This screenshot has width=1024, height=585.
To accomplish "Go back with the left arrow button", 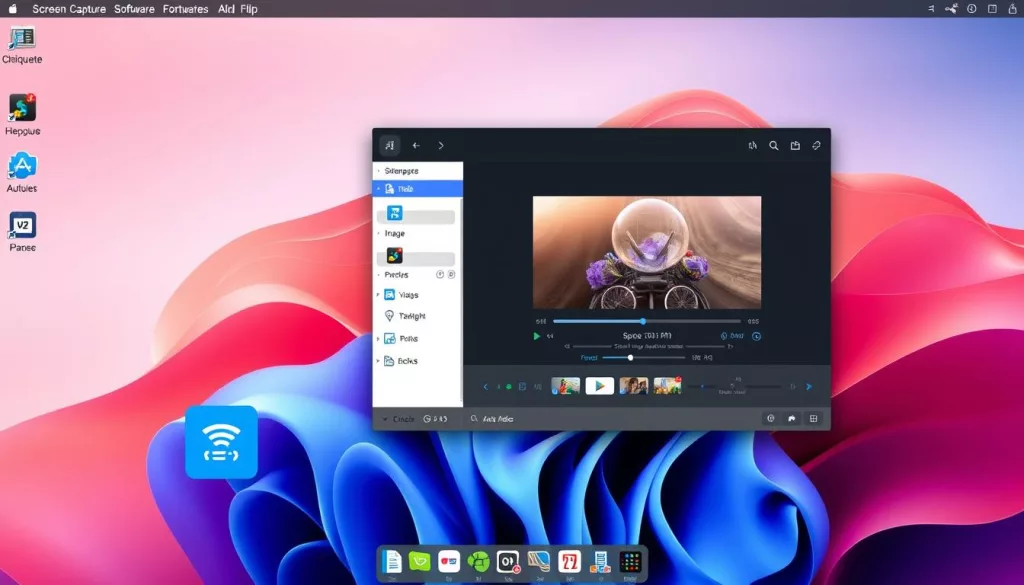I will (x=416, y=146).
